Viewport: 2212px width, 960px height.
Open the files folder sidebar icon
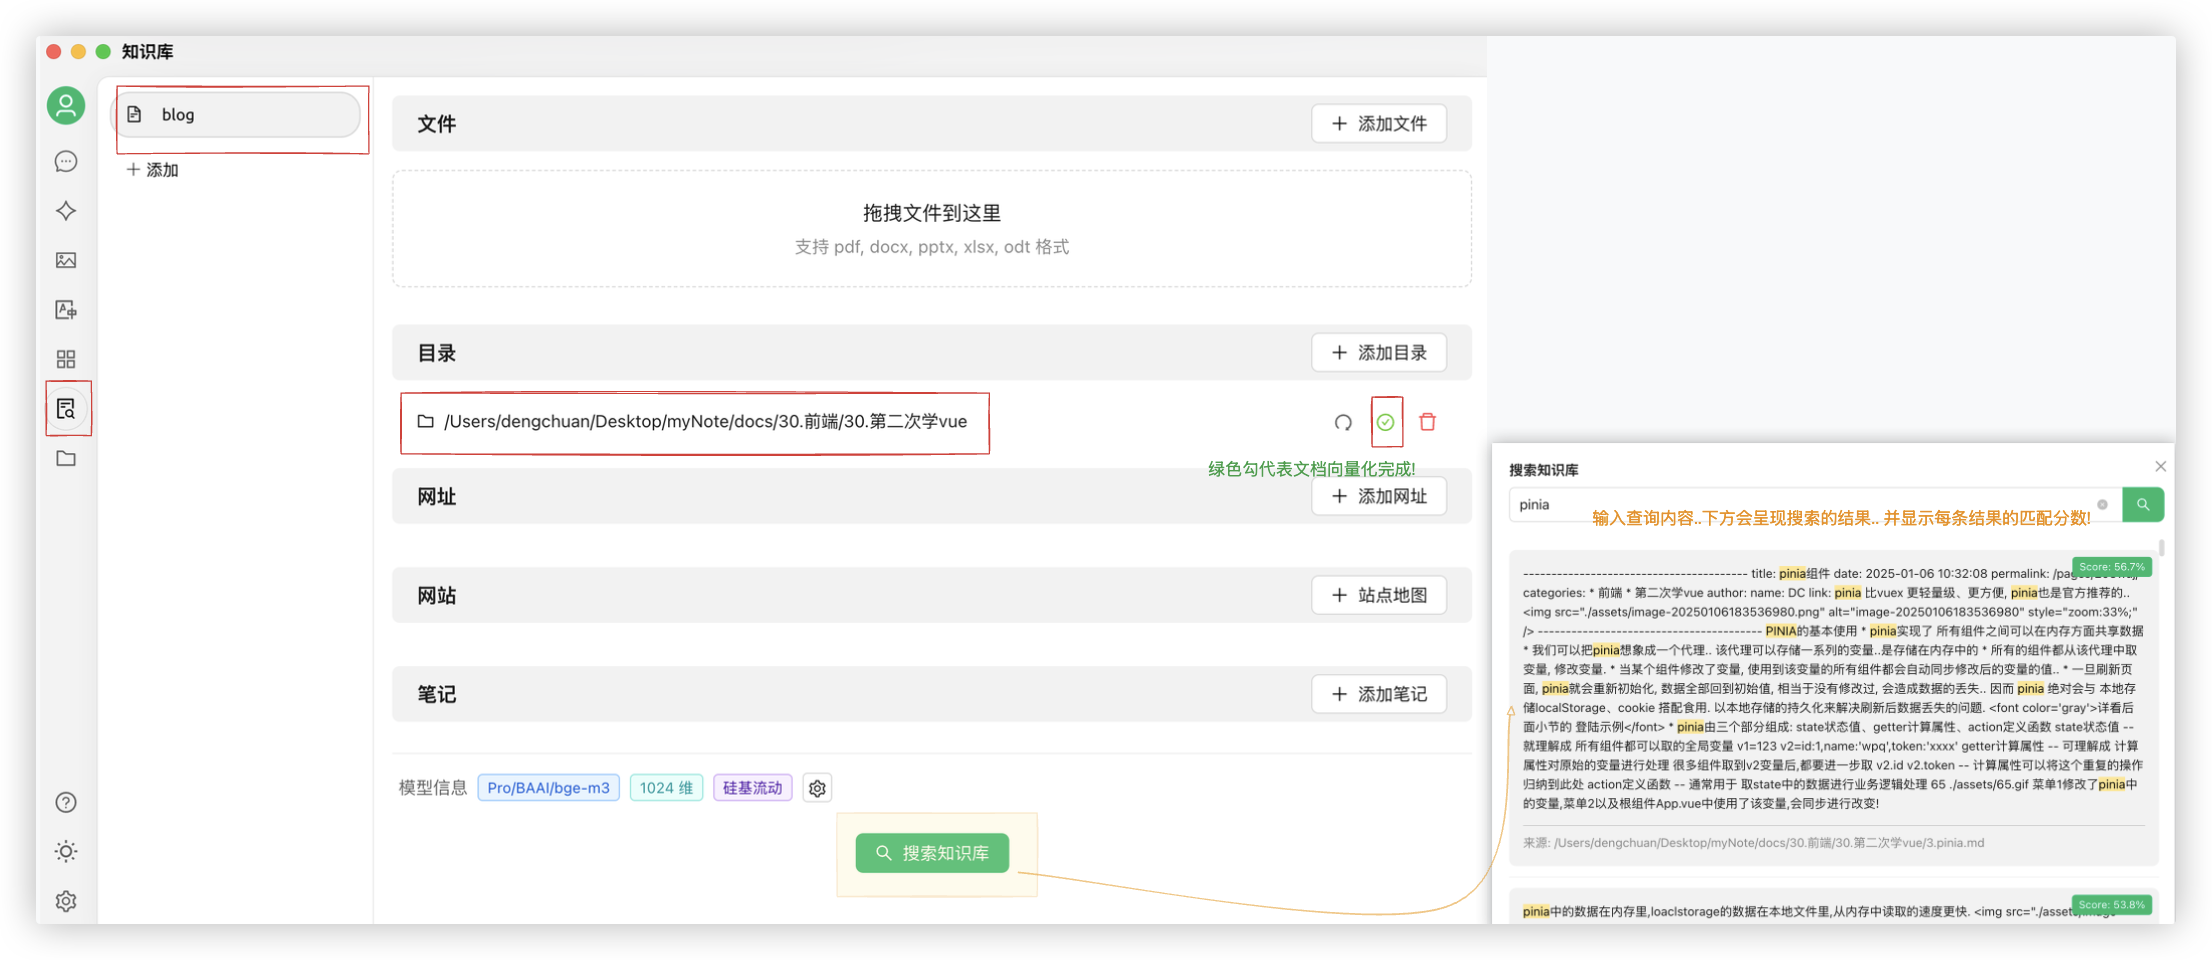click(66, 458)
